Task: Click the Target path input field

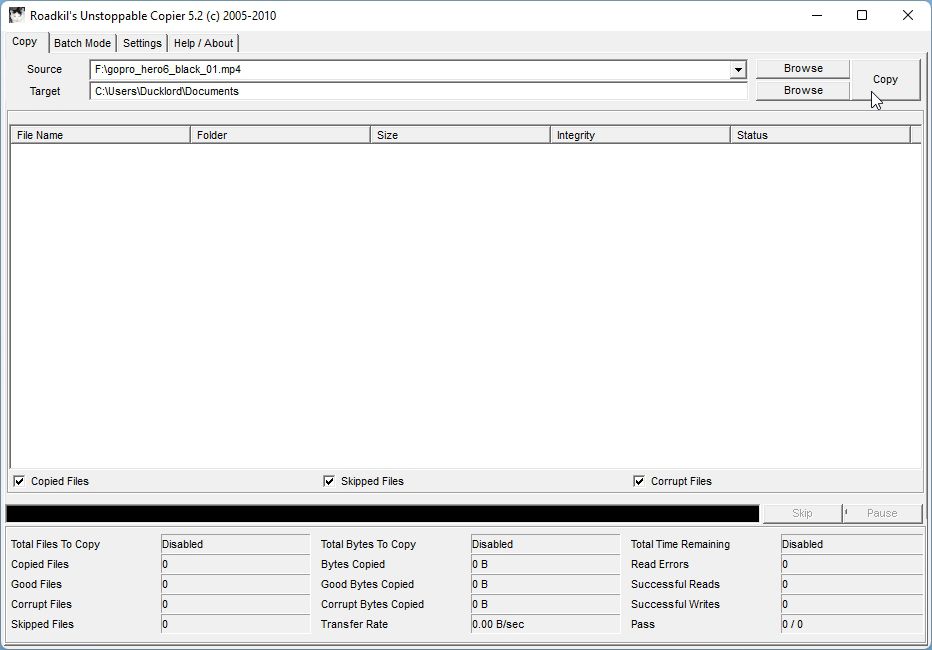Action: (418, 91)
